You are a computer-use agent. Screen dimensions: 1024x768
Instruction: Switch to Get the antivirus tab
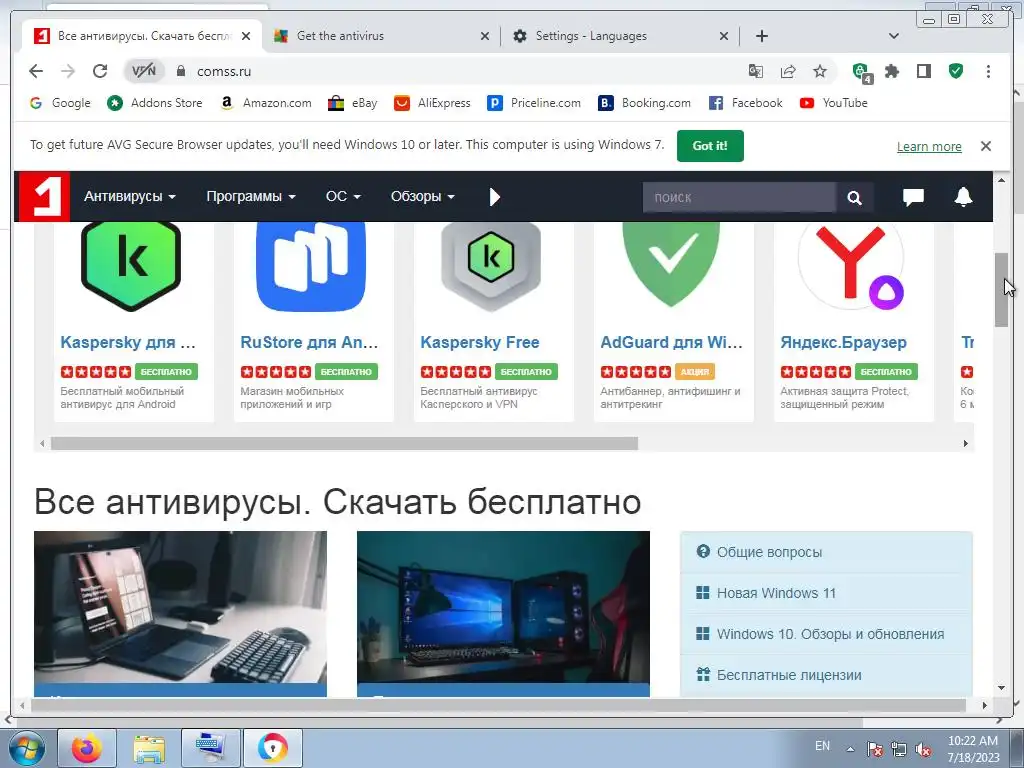pos(381,36)
